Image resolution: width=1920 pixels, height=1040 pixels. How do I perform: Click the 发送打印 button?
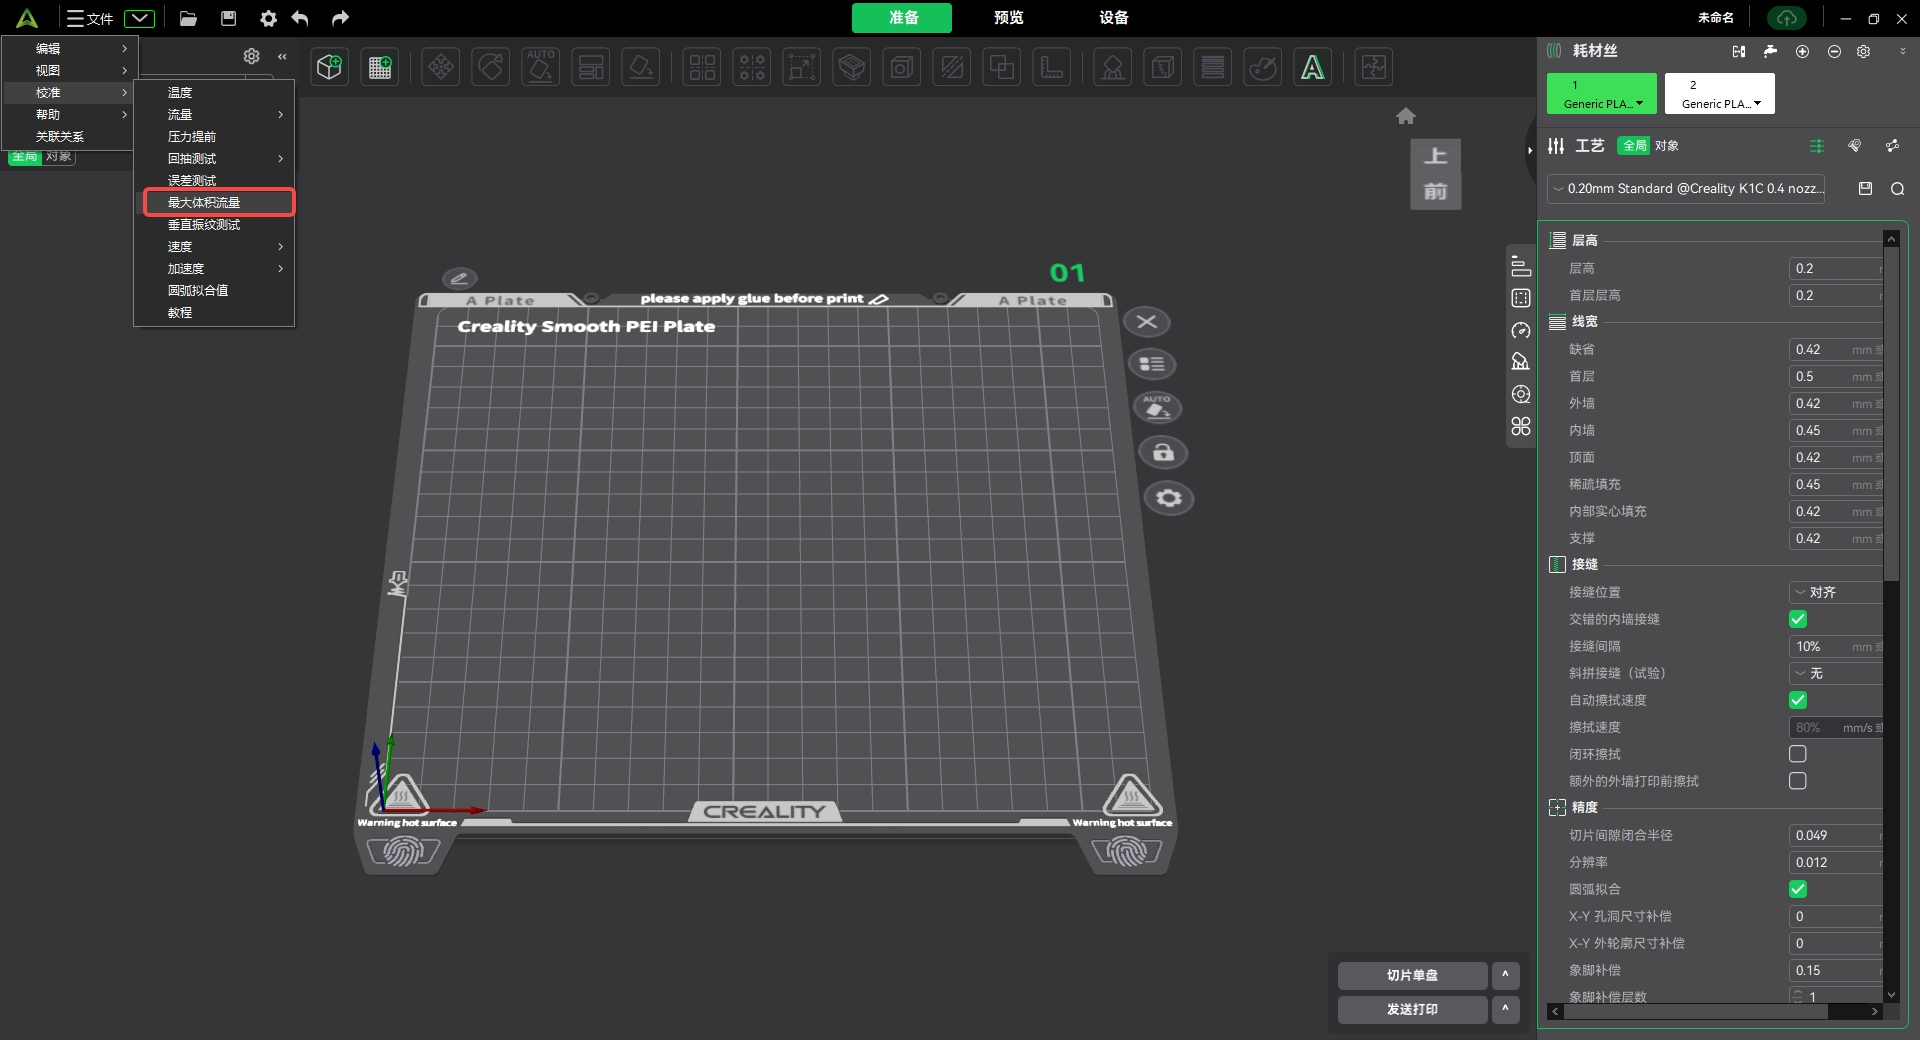pos(1412,1009)
